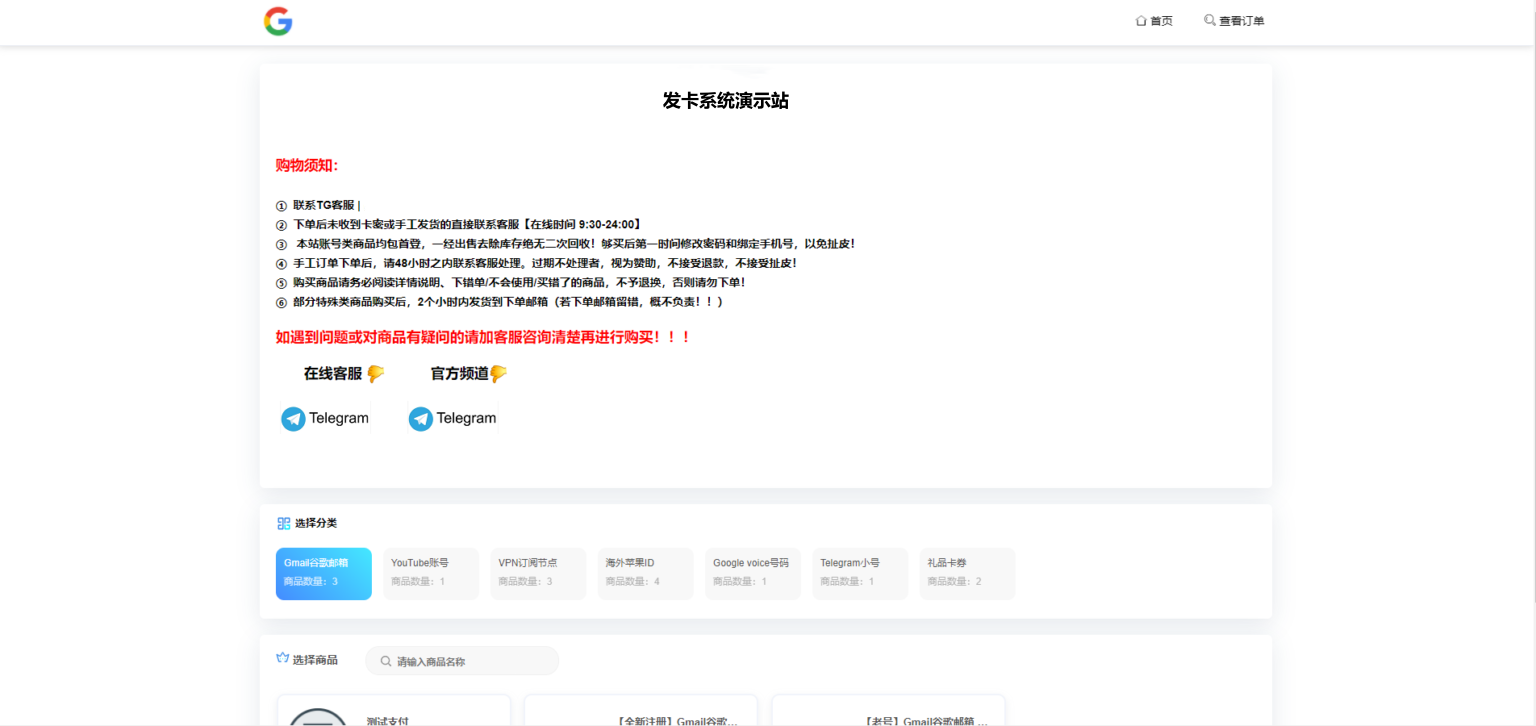Choose the 海外苹果ID category
This screenshot has height=726, width=1536.
point(645,573)
